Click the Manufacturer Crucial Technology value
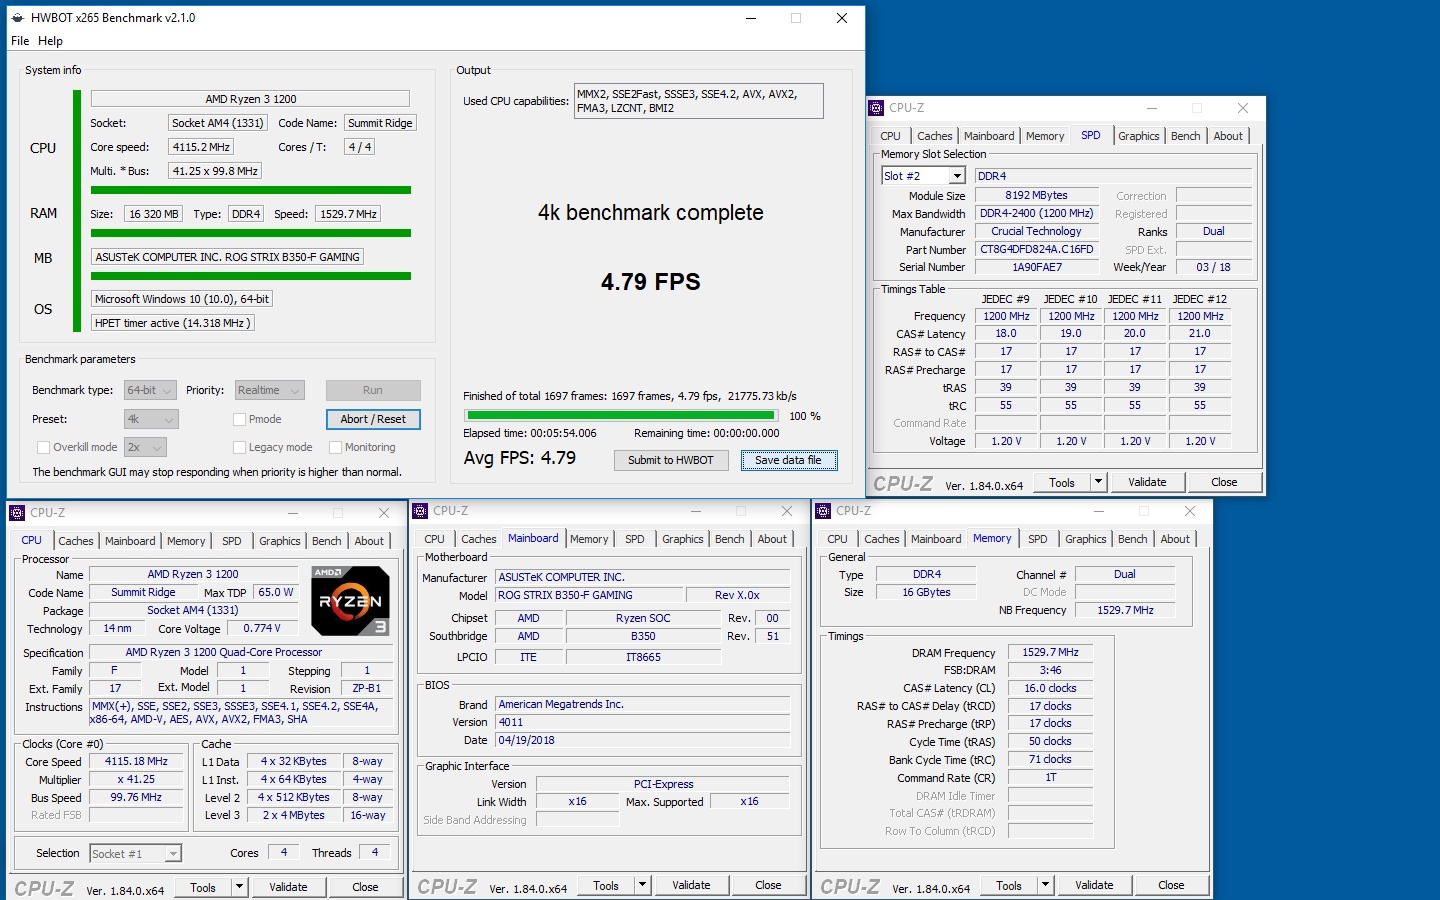The height and width of the screenshot is (900, 1440). point(1036,231)
